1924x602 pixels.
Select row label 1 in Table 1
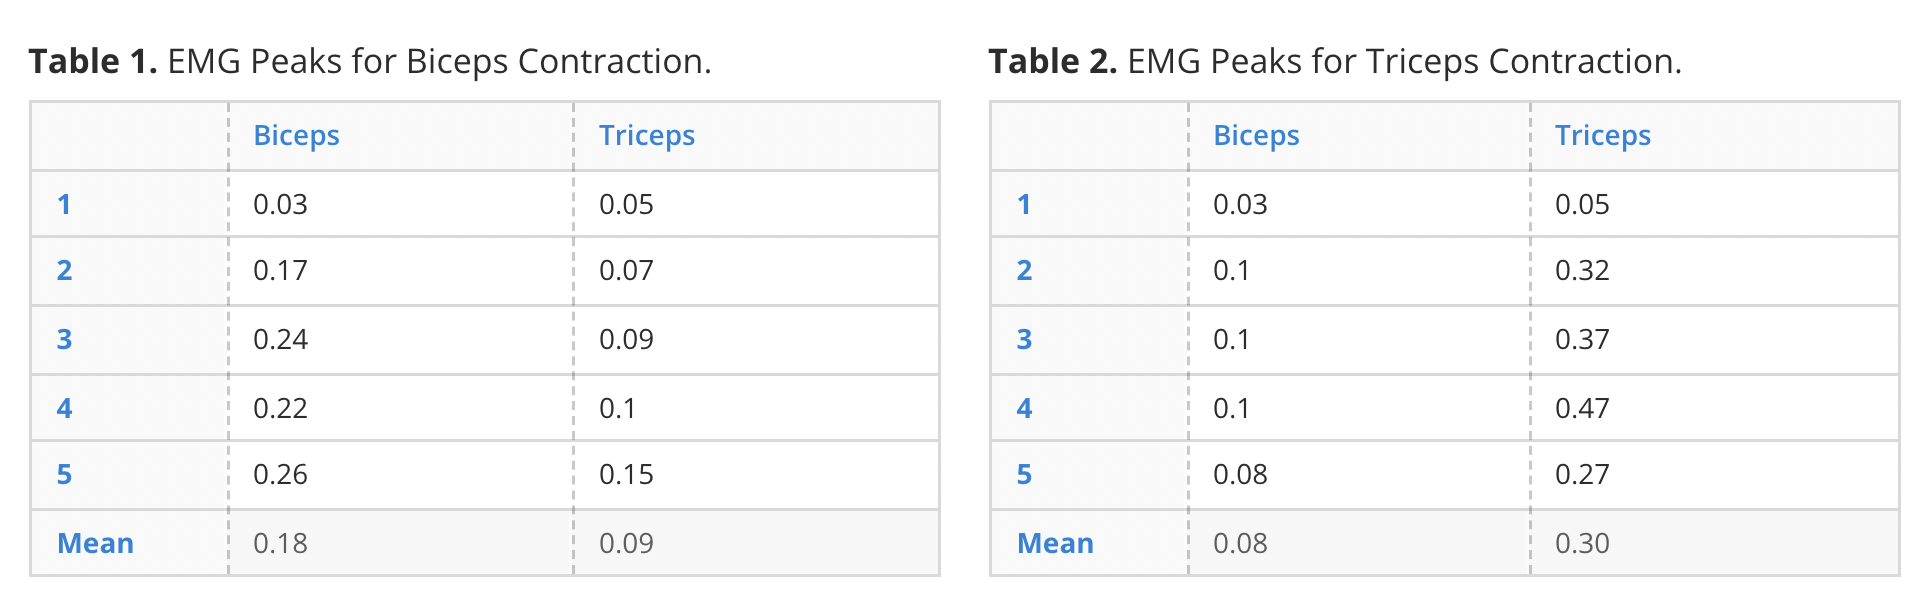pyautogui.click(x=64, y=205)
